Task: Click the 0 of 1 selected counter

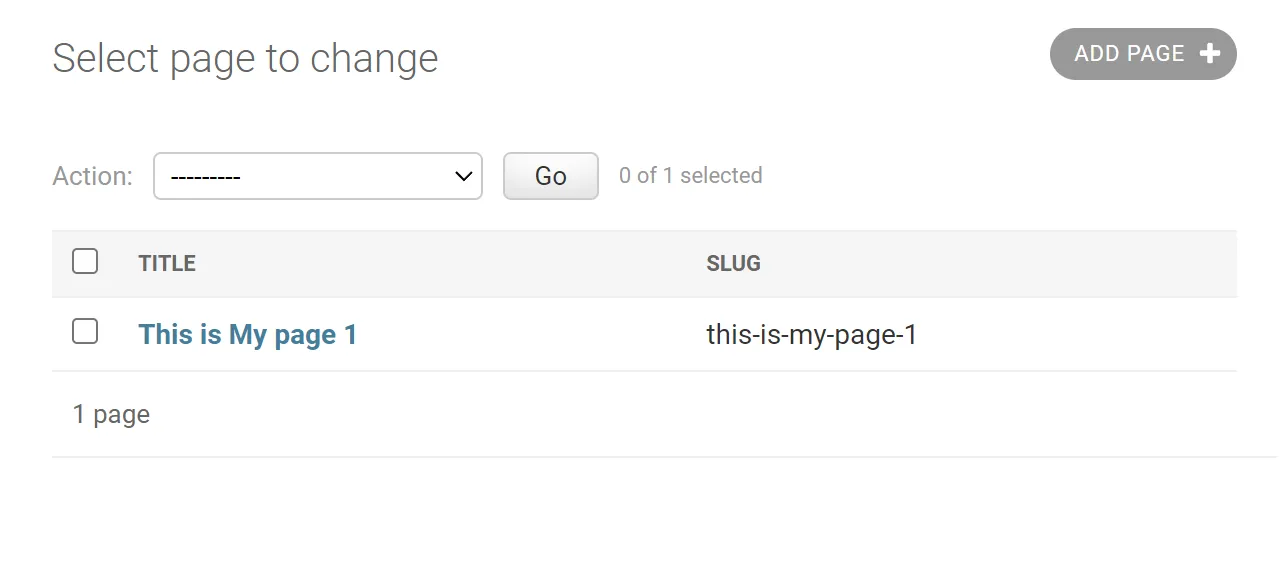Action: coord(690,176)
